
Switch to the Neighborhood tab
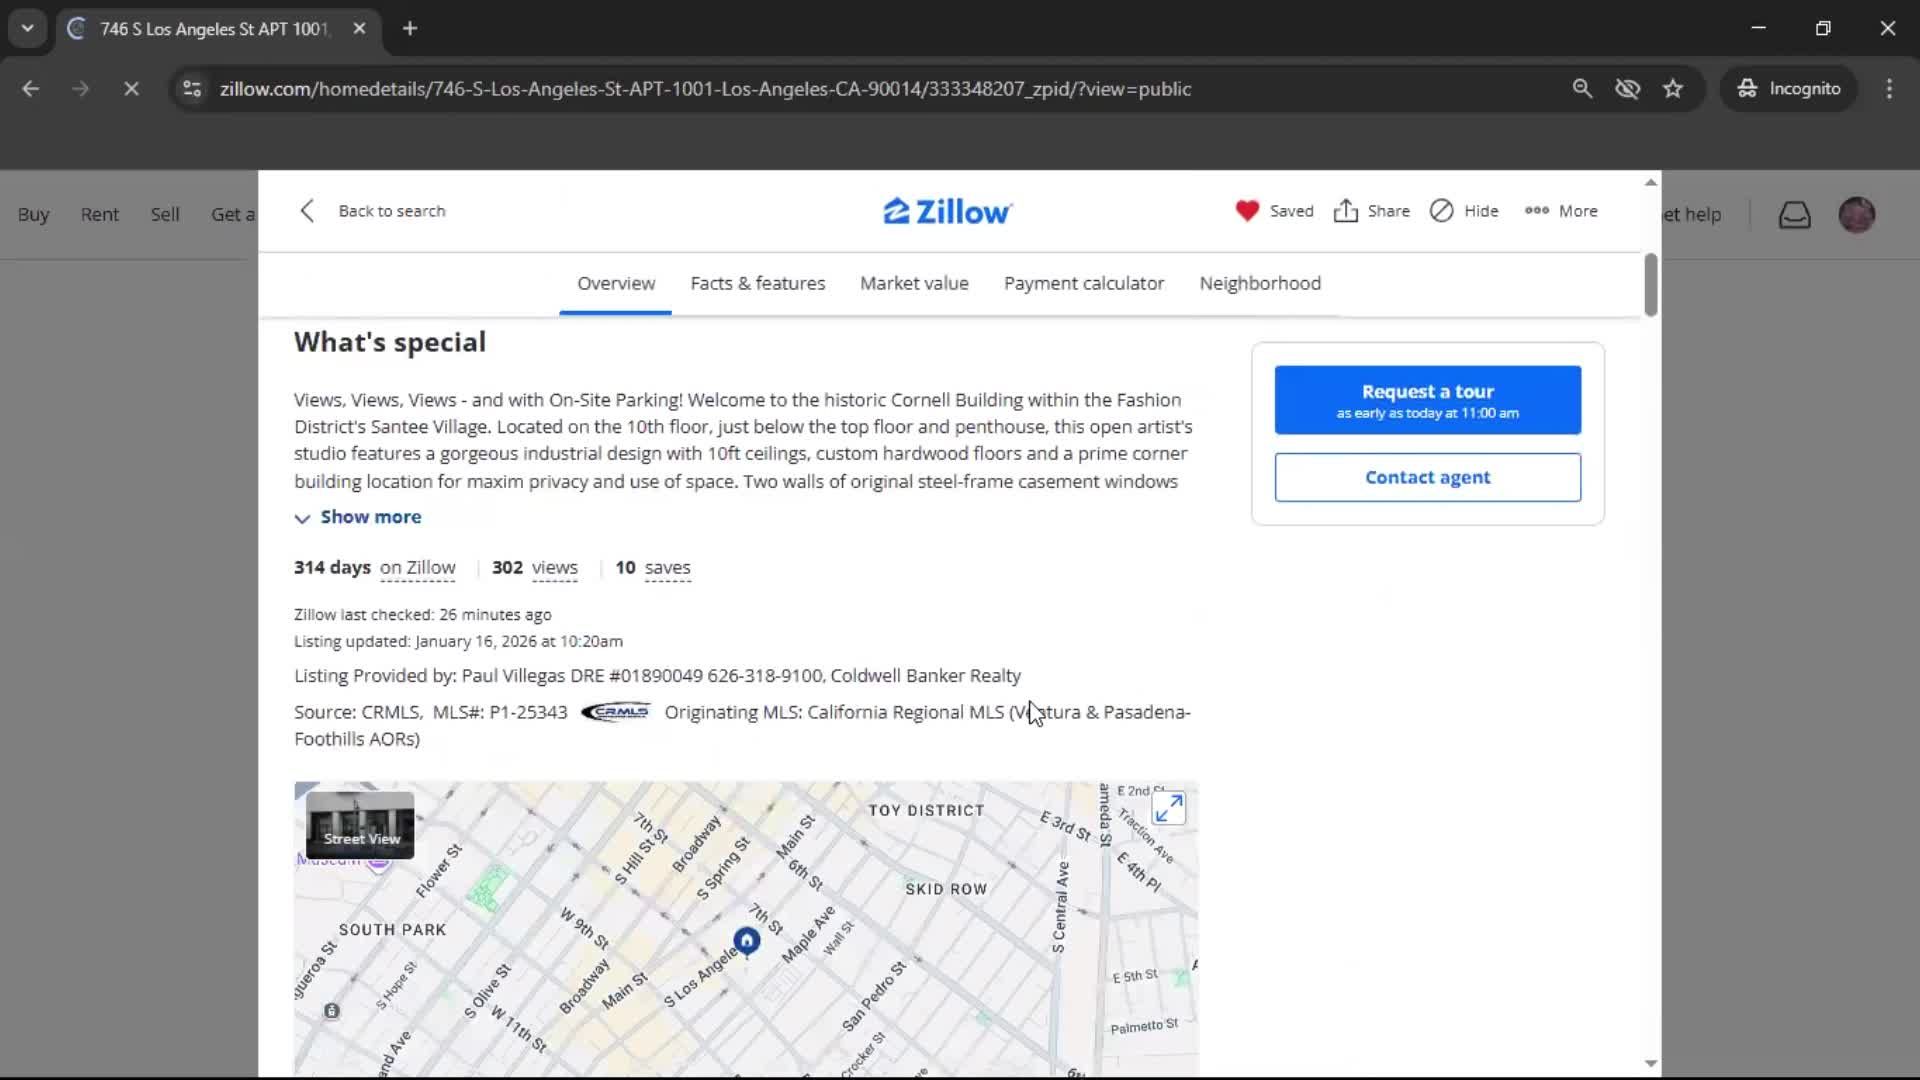pos(1259,283)
